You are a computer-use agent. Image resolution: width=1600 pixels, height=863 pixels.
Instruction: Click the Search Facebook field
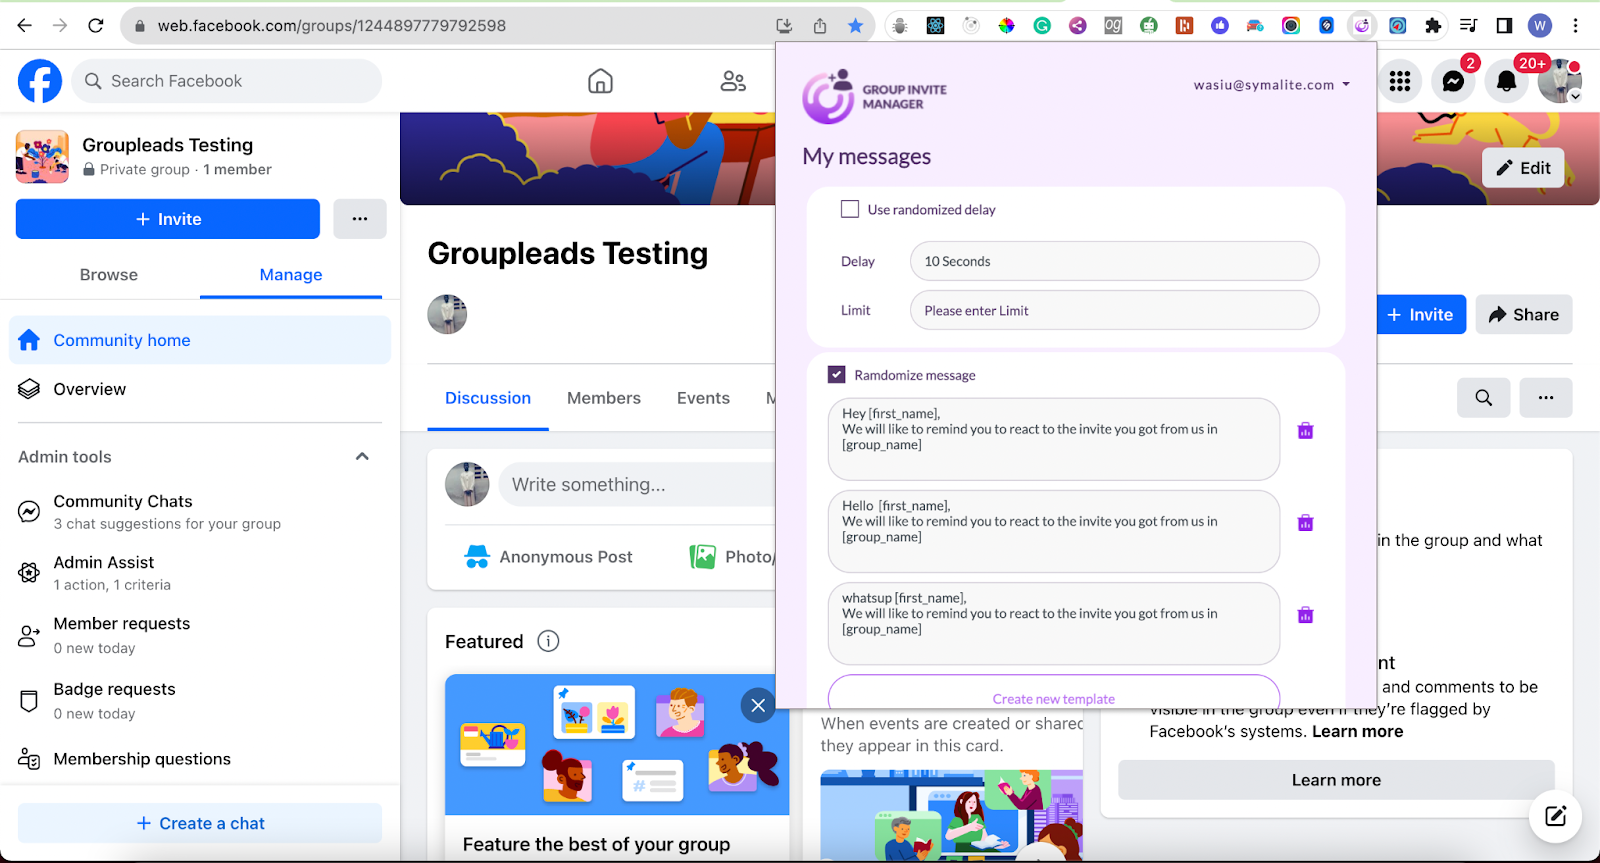coord(227,81)
